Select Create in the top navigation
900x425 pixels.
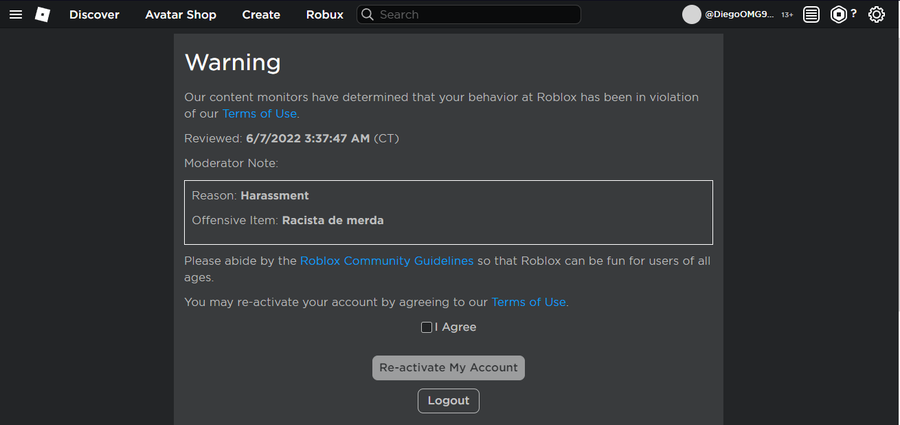click(261, 15)
